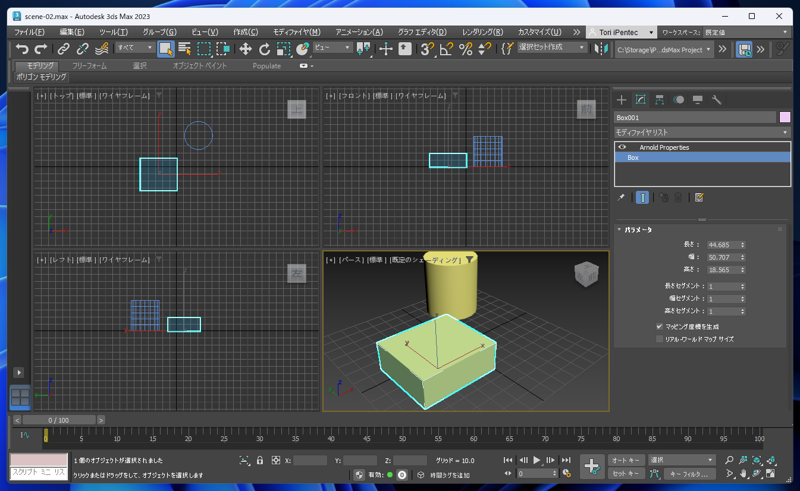Click the large Set Keys button
Viewport: 800px width, 491px height.
592,467
